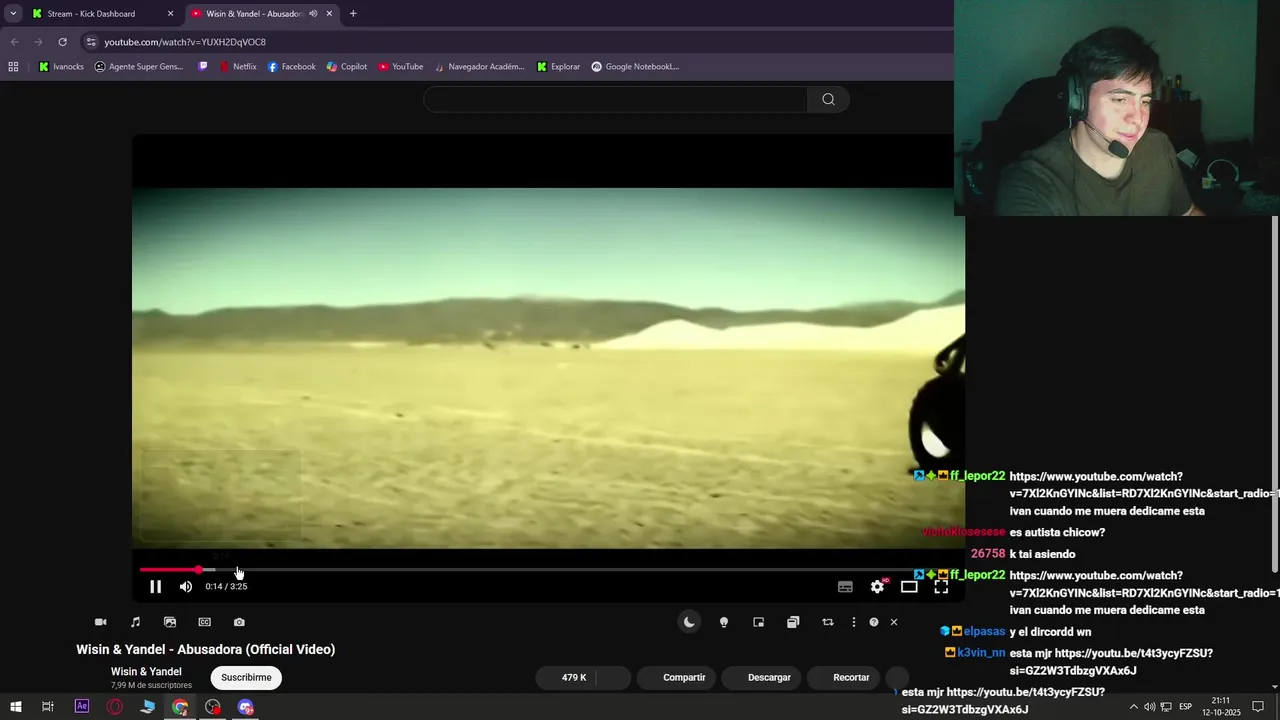The image size is (1280, 720).
Task: Click the help question mark icon
Action: 874,622
